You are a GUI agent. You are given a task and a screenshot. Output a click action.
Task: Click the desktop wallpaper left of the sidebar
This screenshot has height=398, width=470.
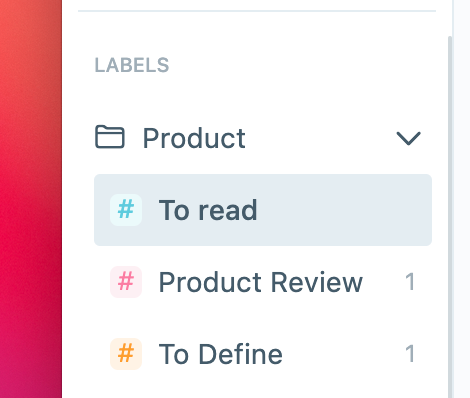(x=31, y=199)
